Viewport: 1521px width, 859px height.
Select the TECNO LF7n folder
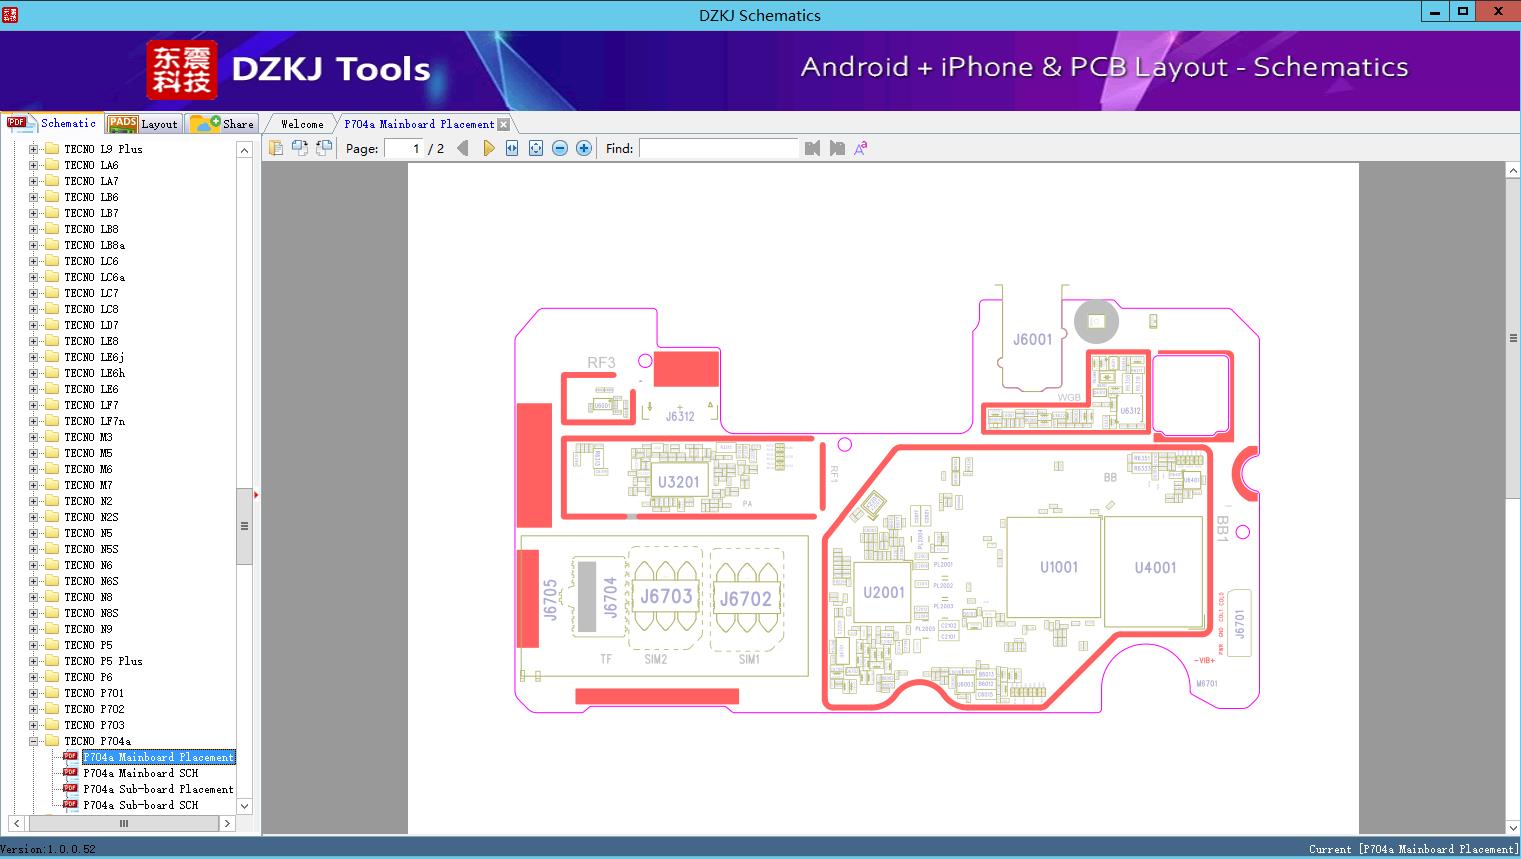95,421
